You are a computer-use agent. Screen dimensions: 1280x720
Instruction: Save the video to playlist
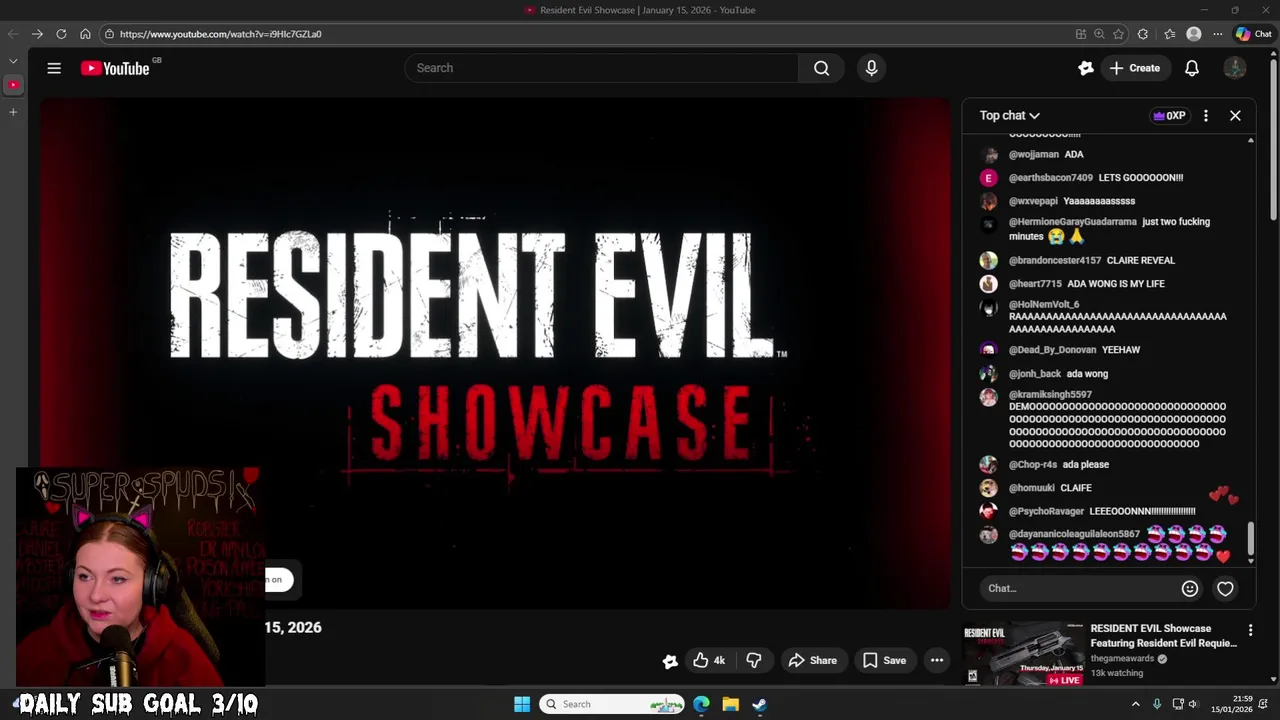click(x=884, y=660)
